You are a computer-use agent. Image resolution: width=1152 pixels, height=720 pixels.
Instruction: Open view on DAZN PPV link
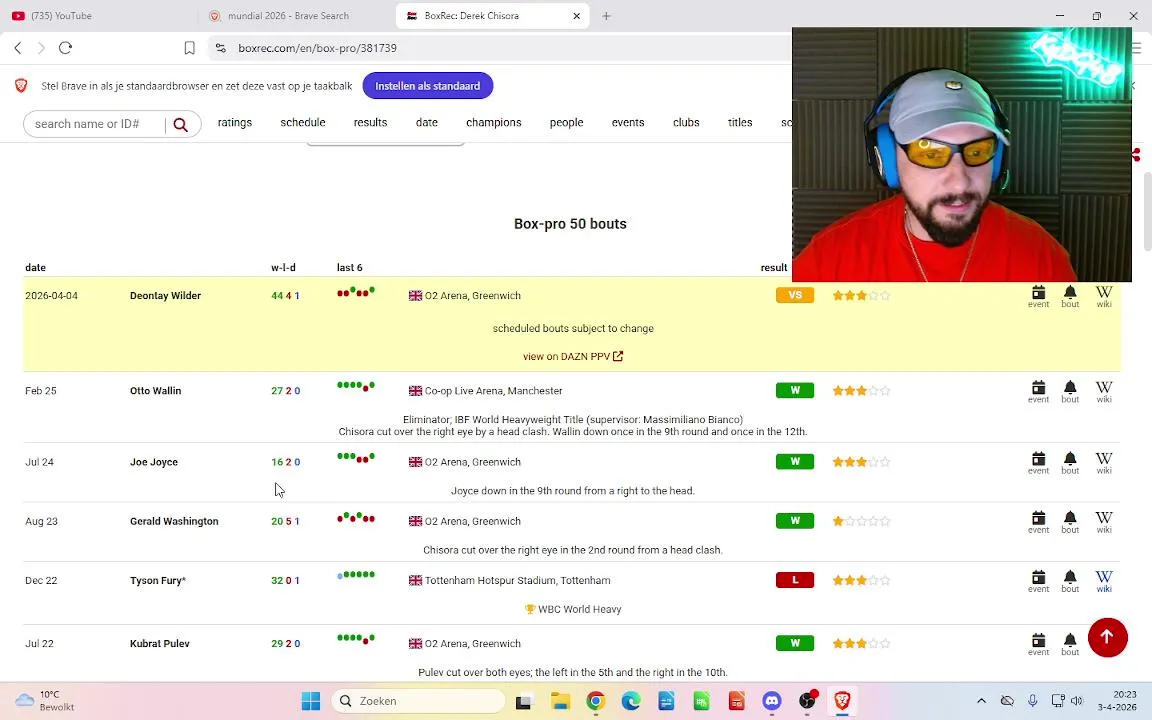[x=573, y=356]
